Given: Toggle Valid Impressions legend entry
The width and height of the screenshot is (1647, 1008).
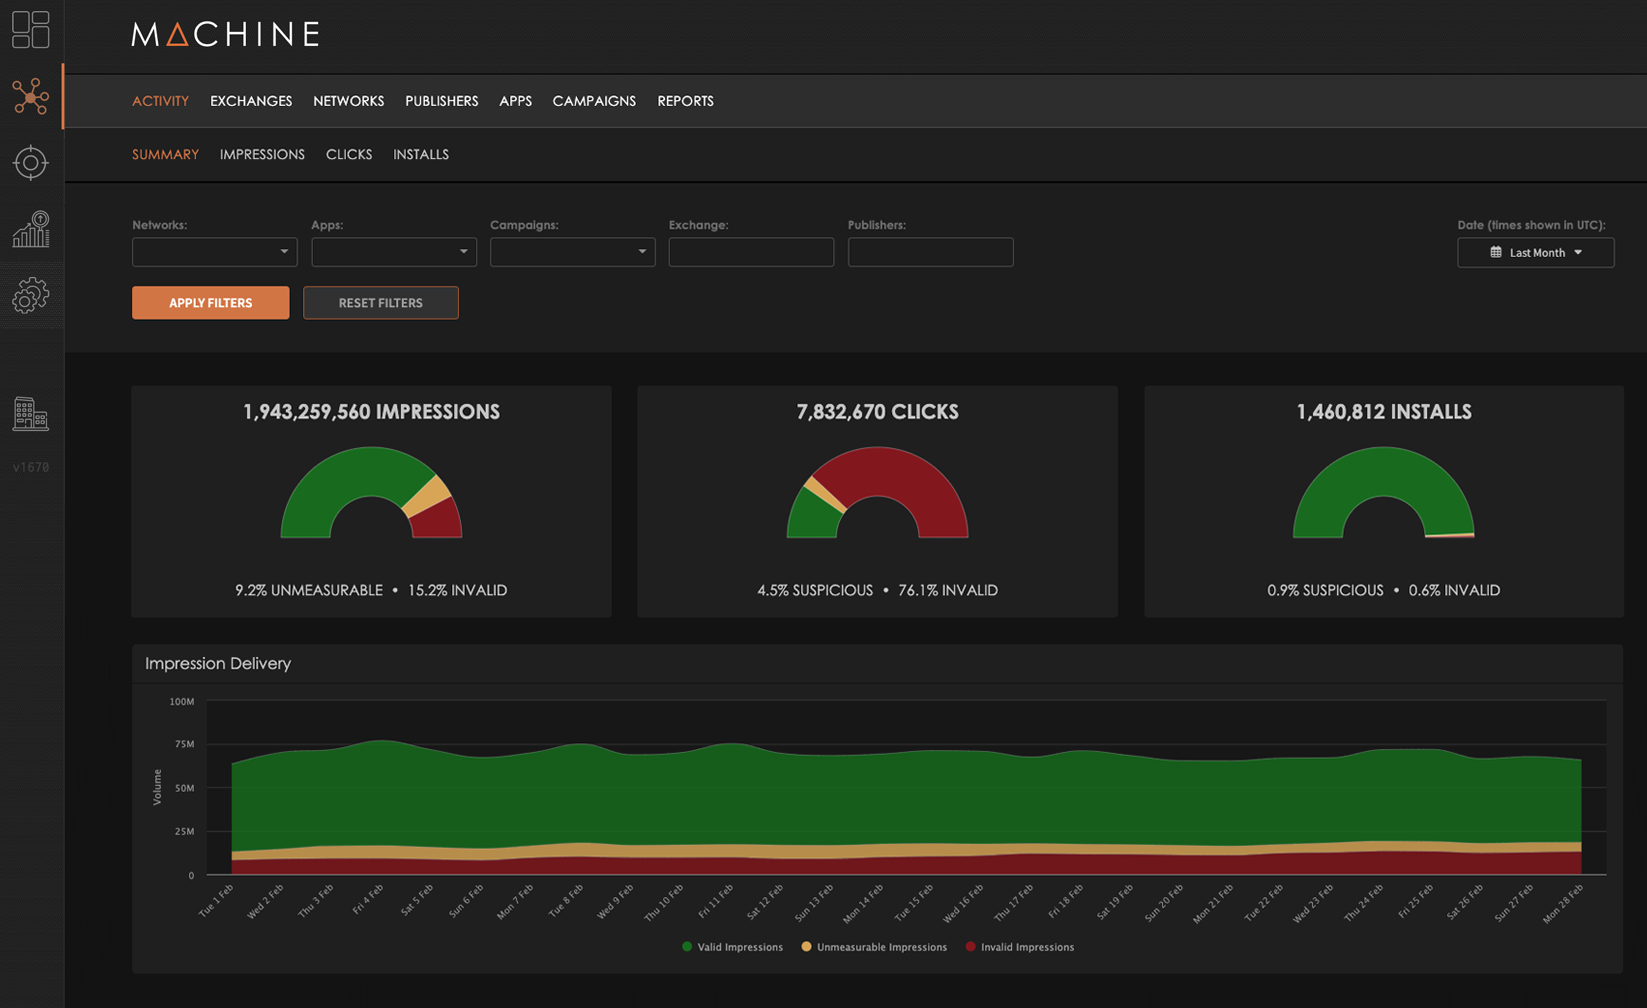Looking at the screenshot, I should (x=732, y=947).
